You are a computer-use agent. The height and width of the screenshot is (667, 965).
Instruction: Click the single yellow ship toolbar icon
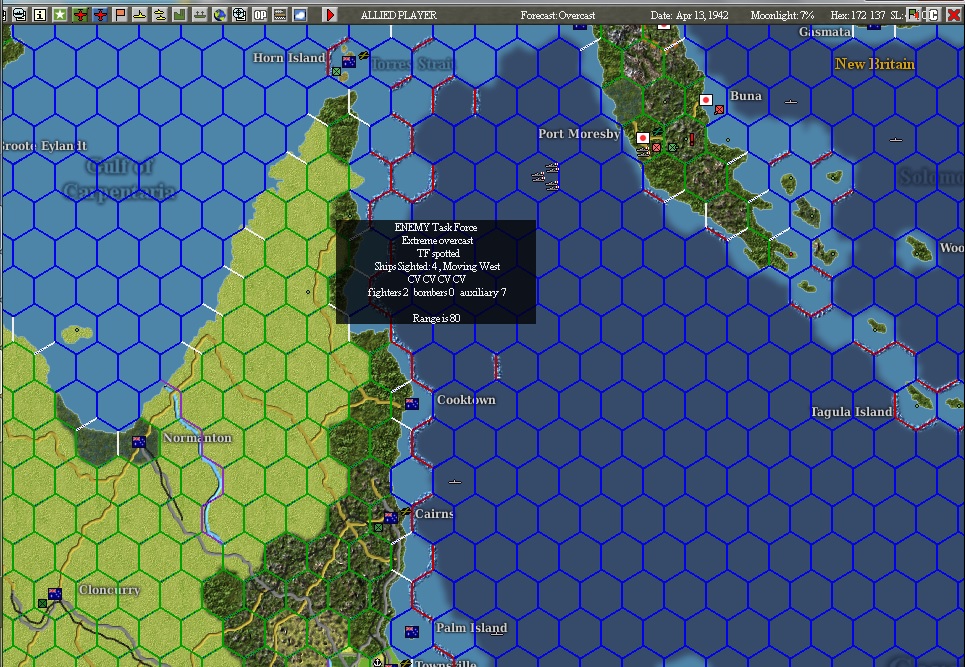[140, 15]
